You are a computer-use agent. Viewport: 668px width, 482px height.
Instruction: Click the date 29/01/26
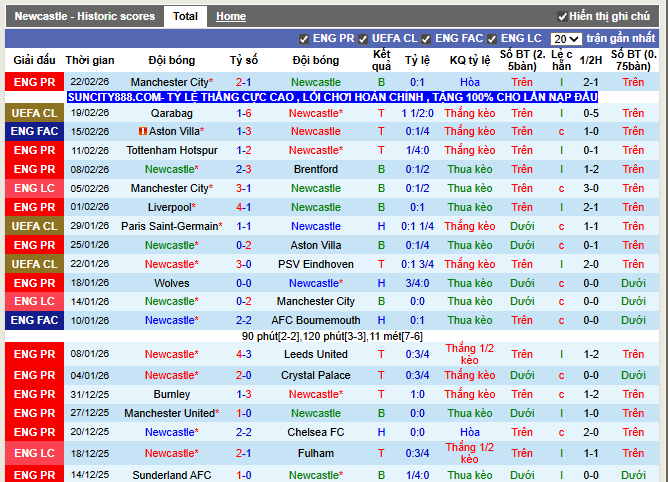click(x=90, y=226)
